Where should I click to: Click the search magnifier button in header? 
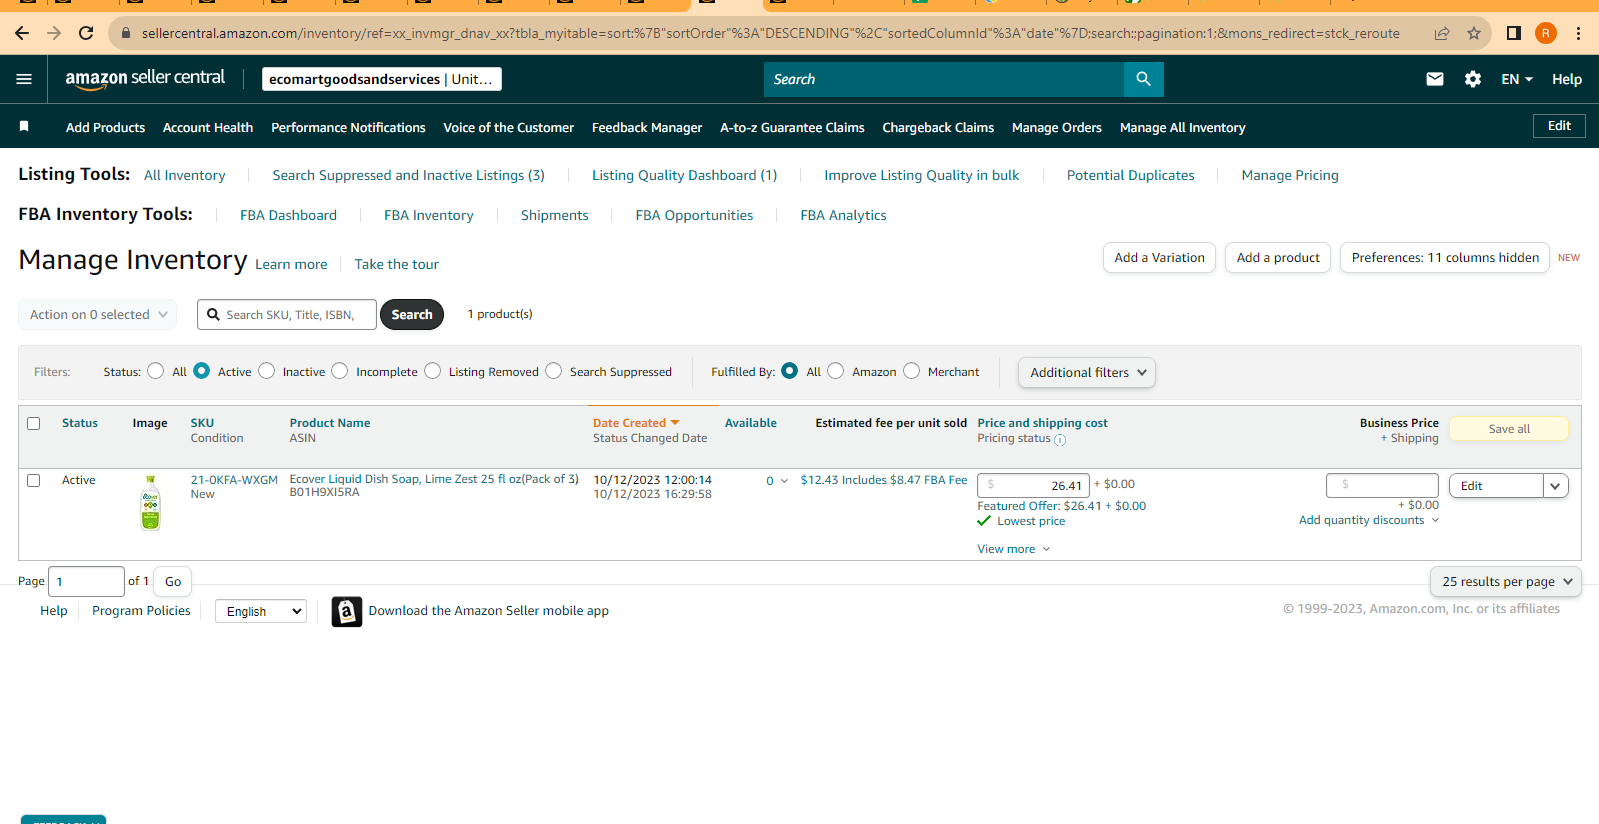pos(1144,79)
